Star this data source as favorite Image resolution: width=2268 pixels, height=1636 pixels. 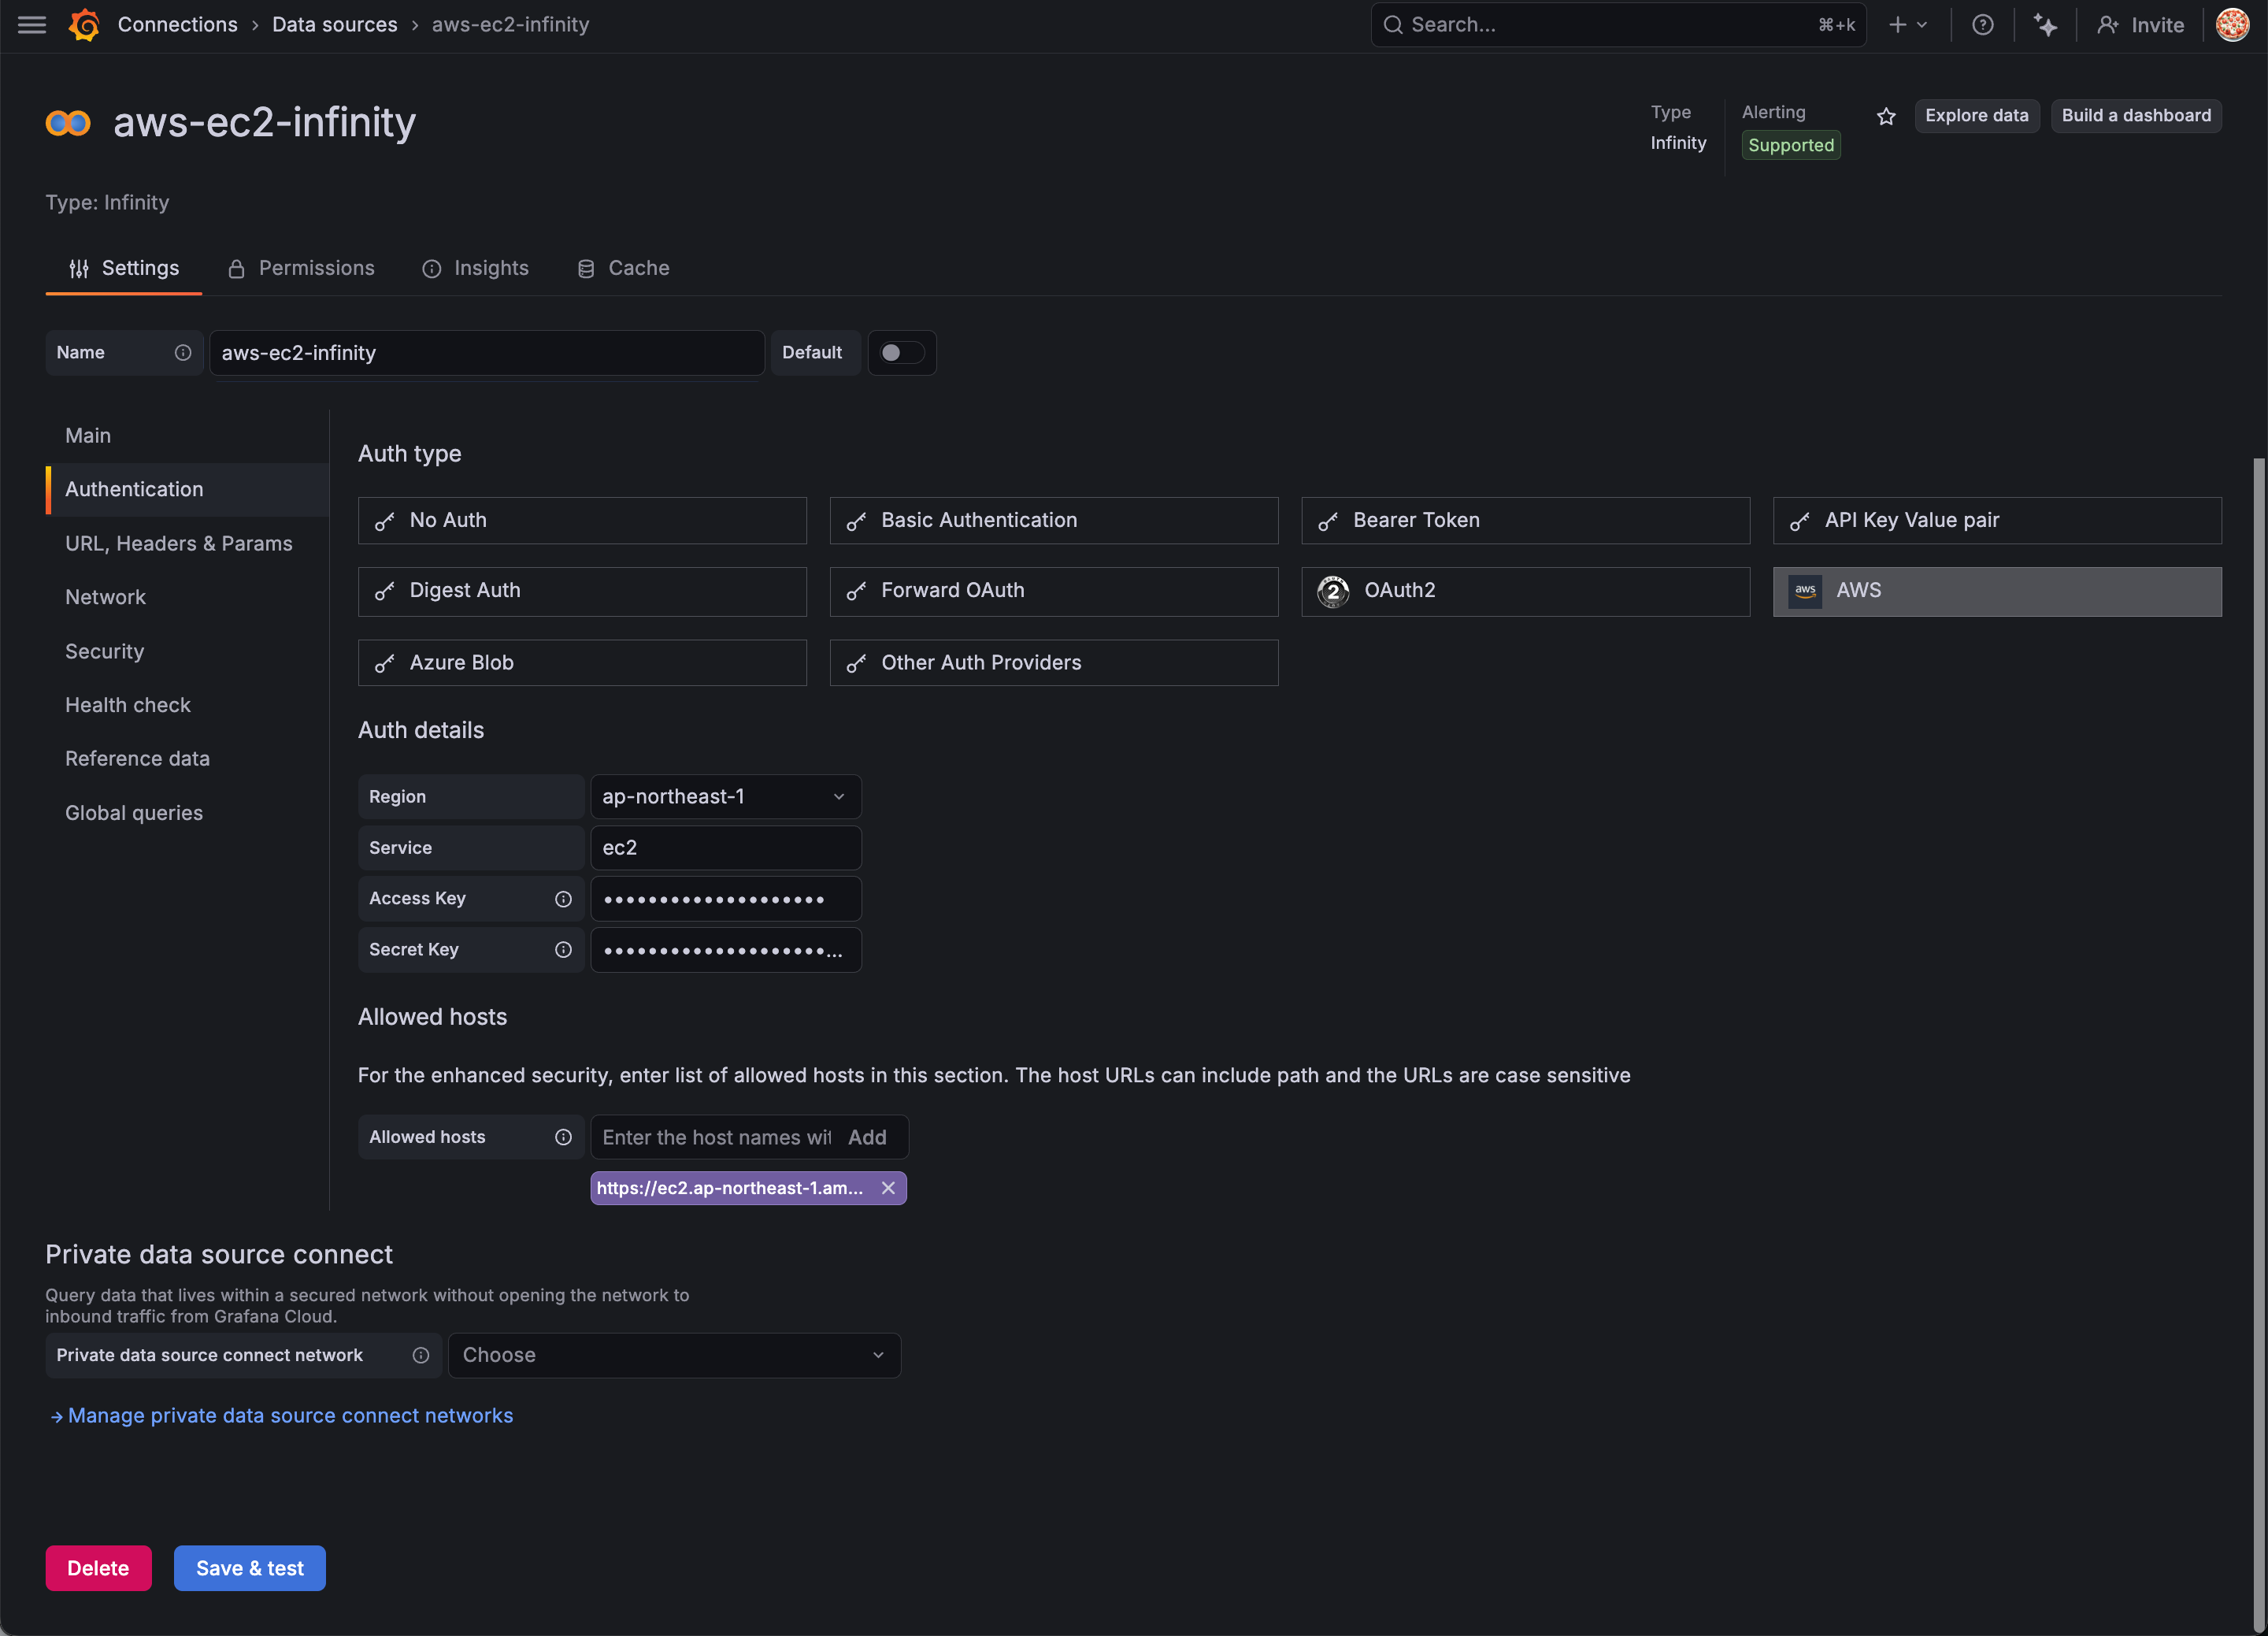[x=1886, y=116]
